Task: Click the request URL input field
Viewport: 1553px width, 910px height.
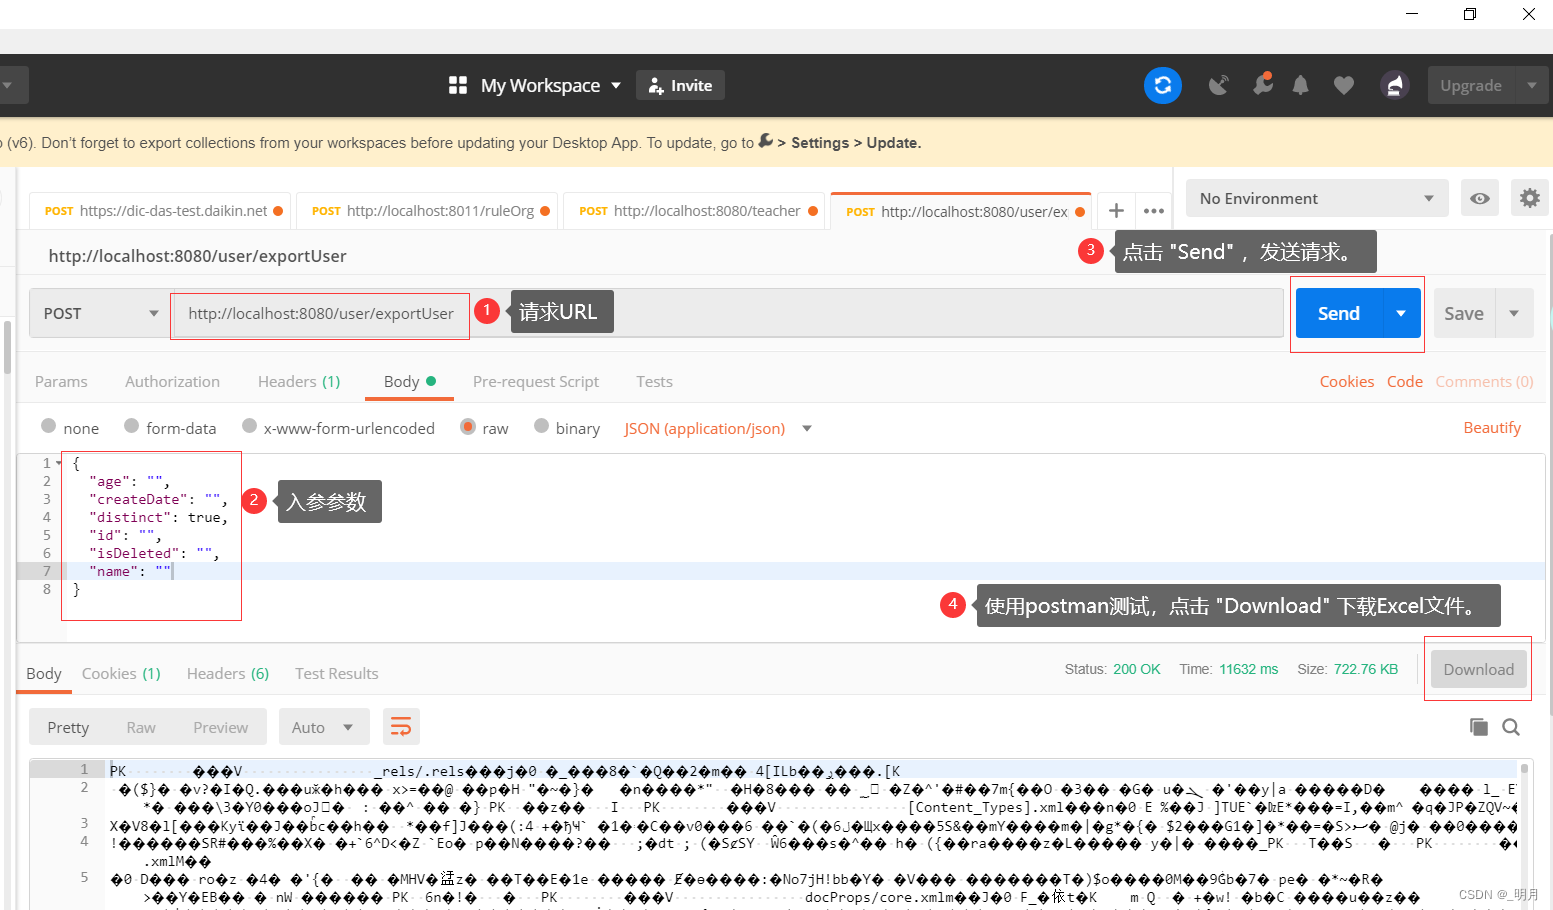Action: (727, 313)
